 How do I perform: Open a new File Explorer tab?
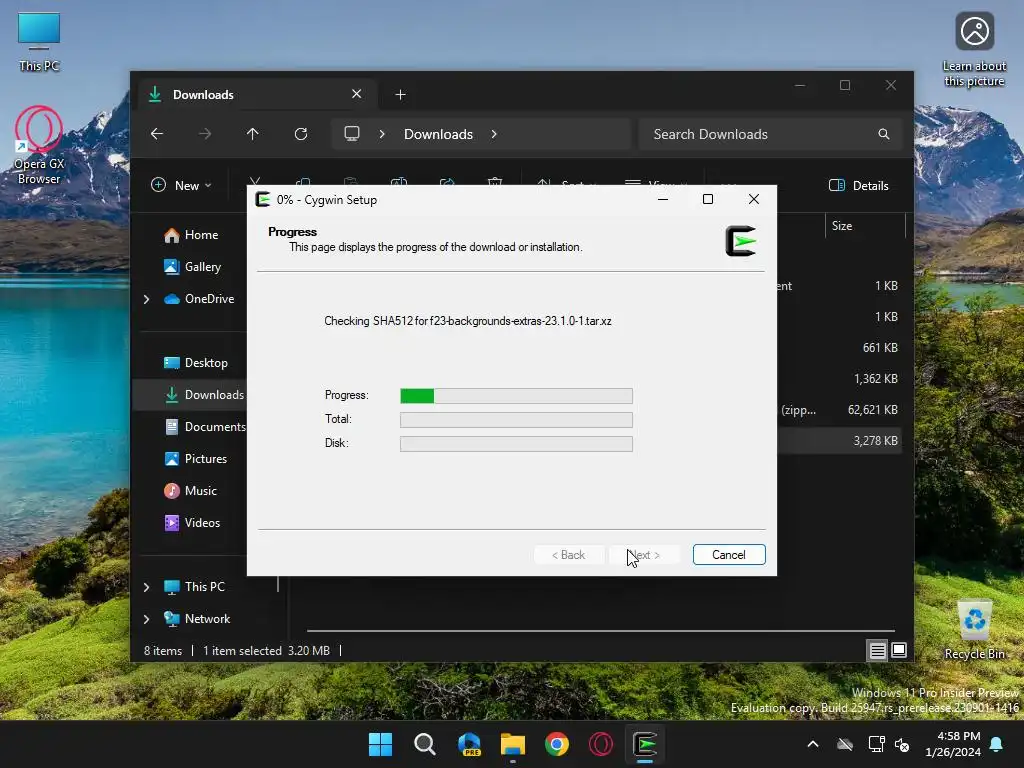pyautogui.click(x=400, y=95)
